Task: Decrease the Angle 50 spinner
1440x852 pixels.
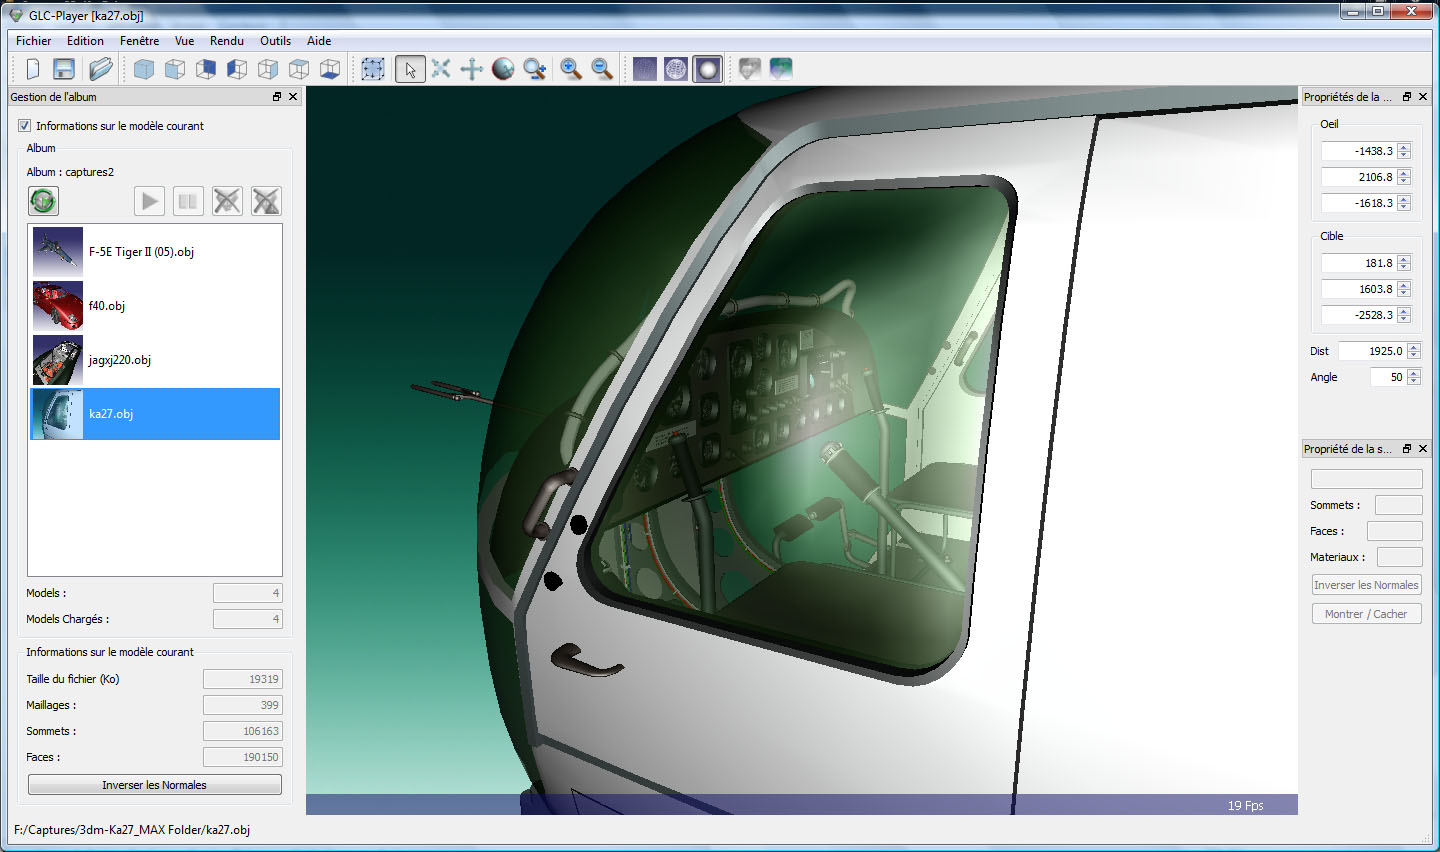Action: (1414, 381)
